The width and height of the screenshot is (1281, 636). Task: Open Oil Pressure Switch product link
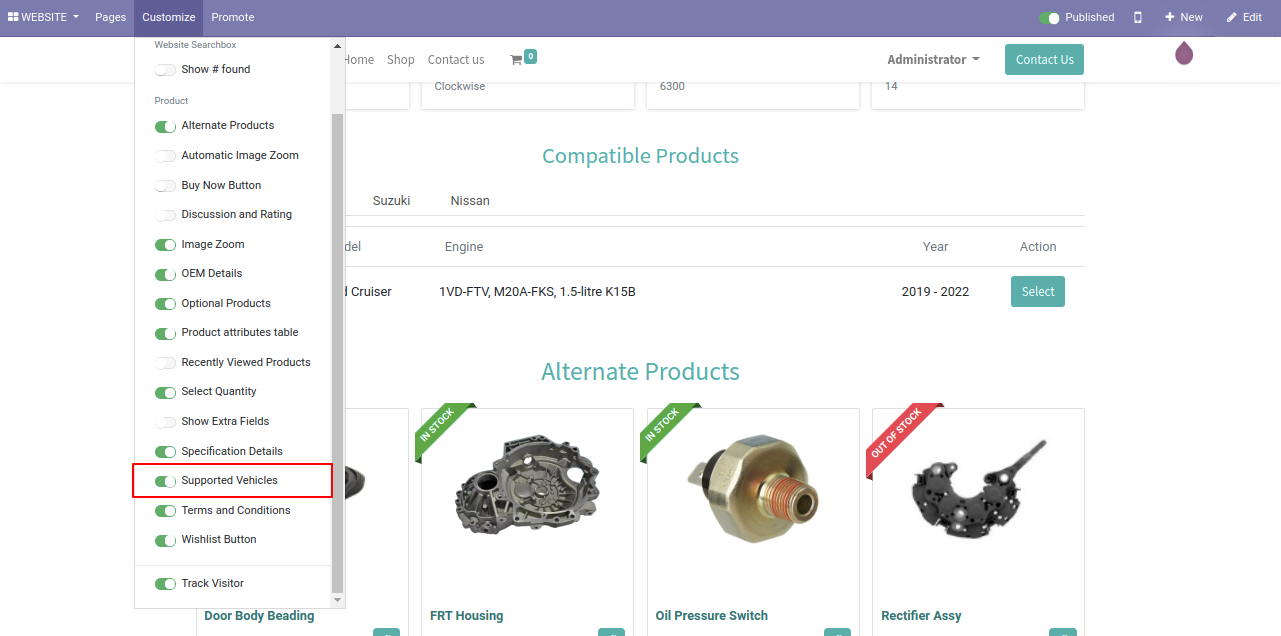(x=712, y=616)
